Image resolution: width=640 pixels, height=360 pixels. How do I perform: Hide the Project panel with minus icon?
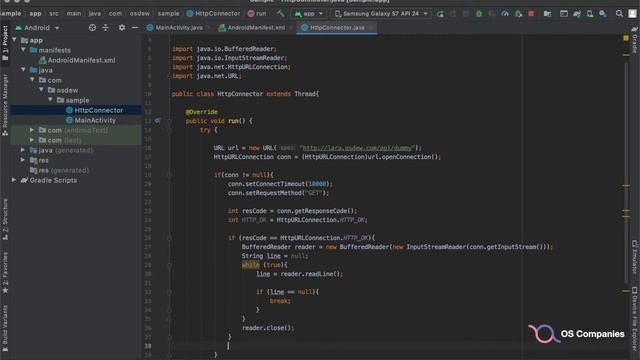[x=135, y=28]
